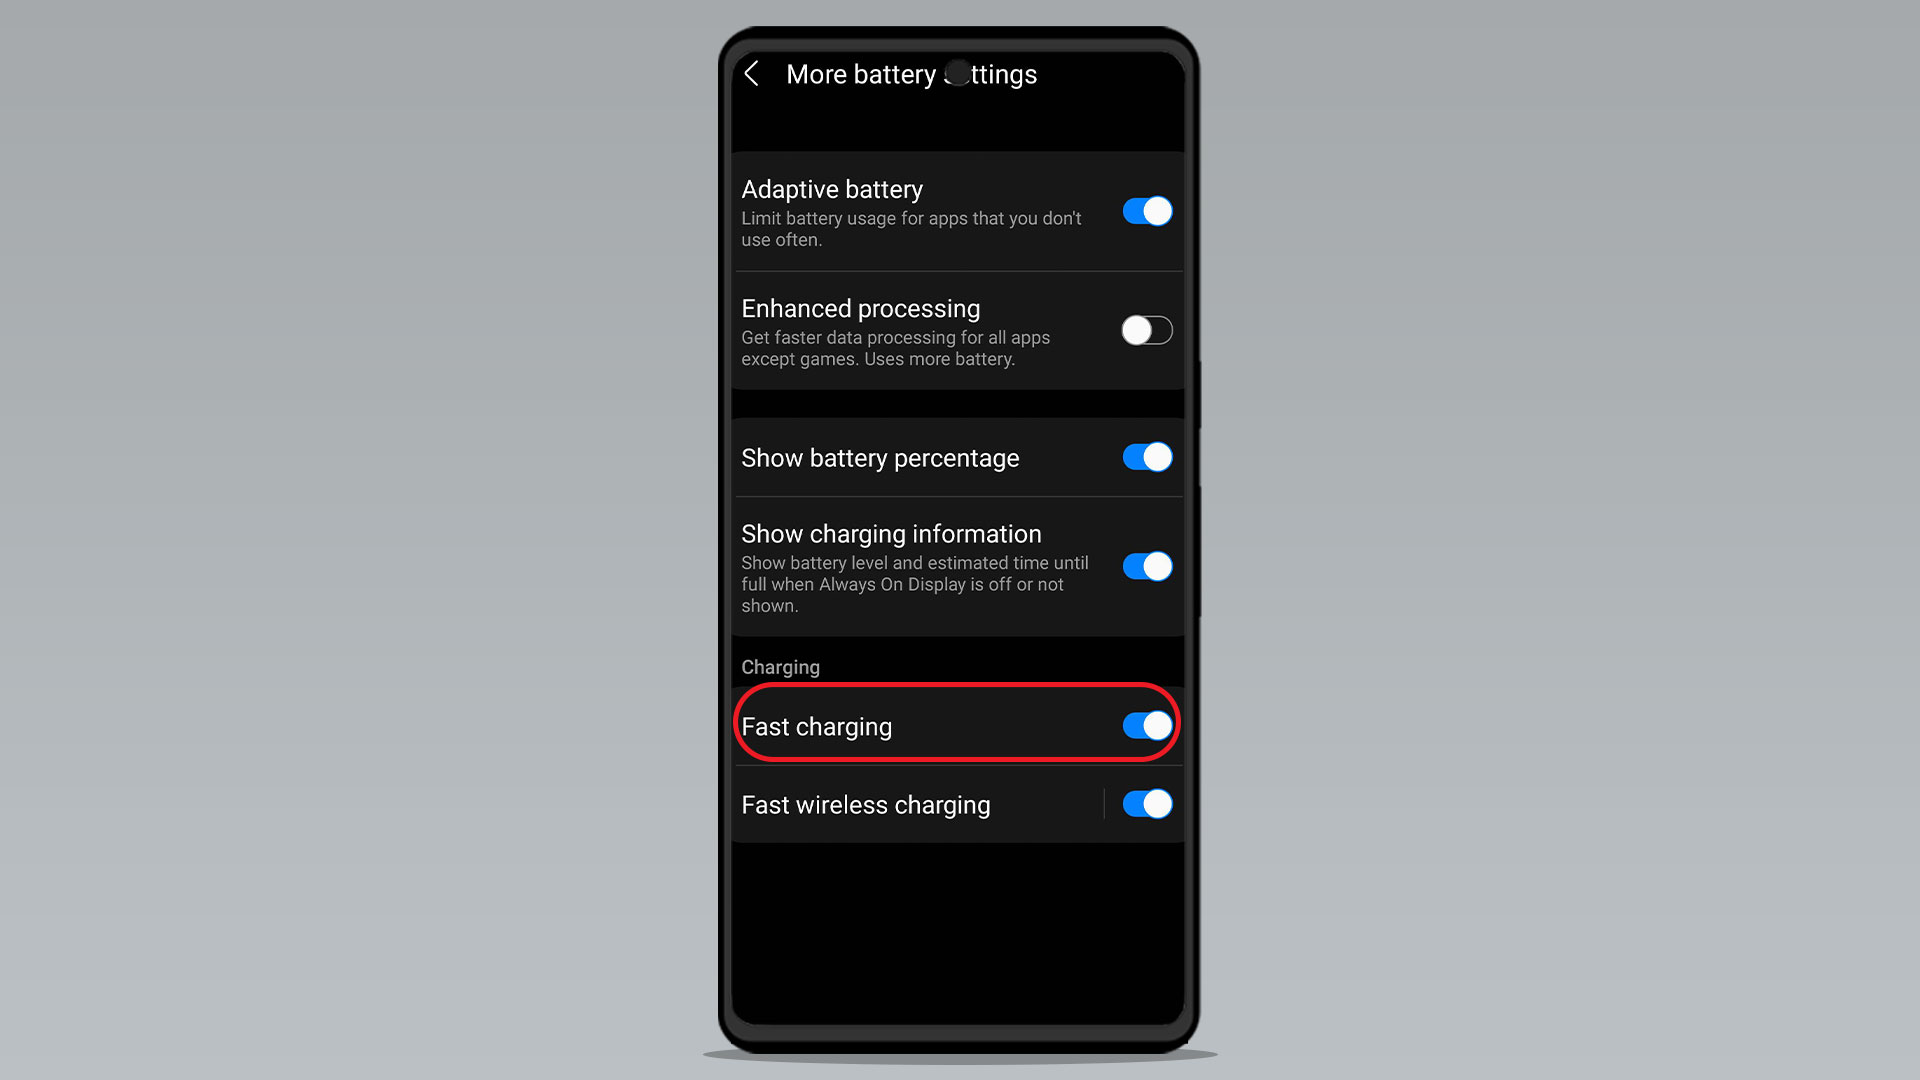Expand Show charging information description

point(916,584)
